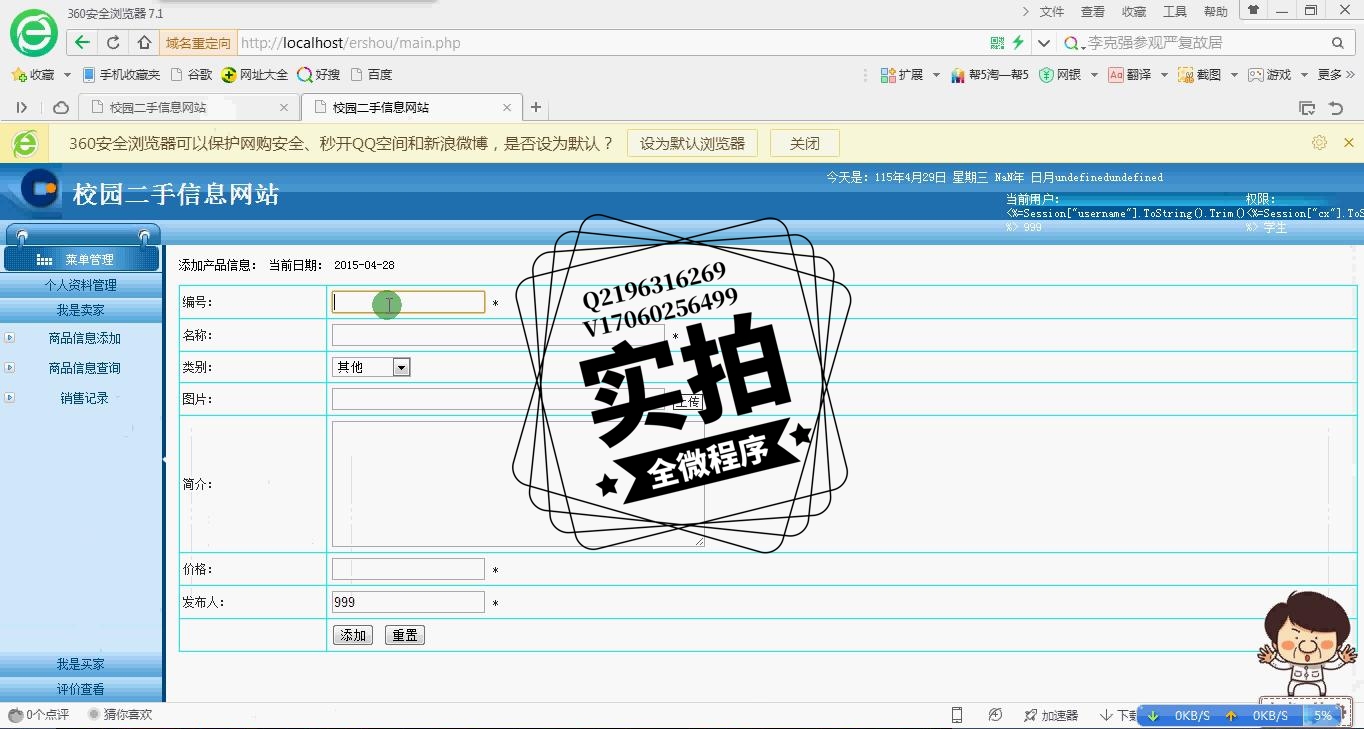Click into the 简介 text area
1364x729 pixels.
coord(518,484)
